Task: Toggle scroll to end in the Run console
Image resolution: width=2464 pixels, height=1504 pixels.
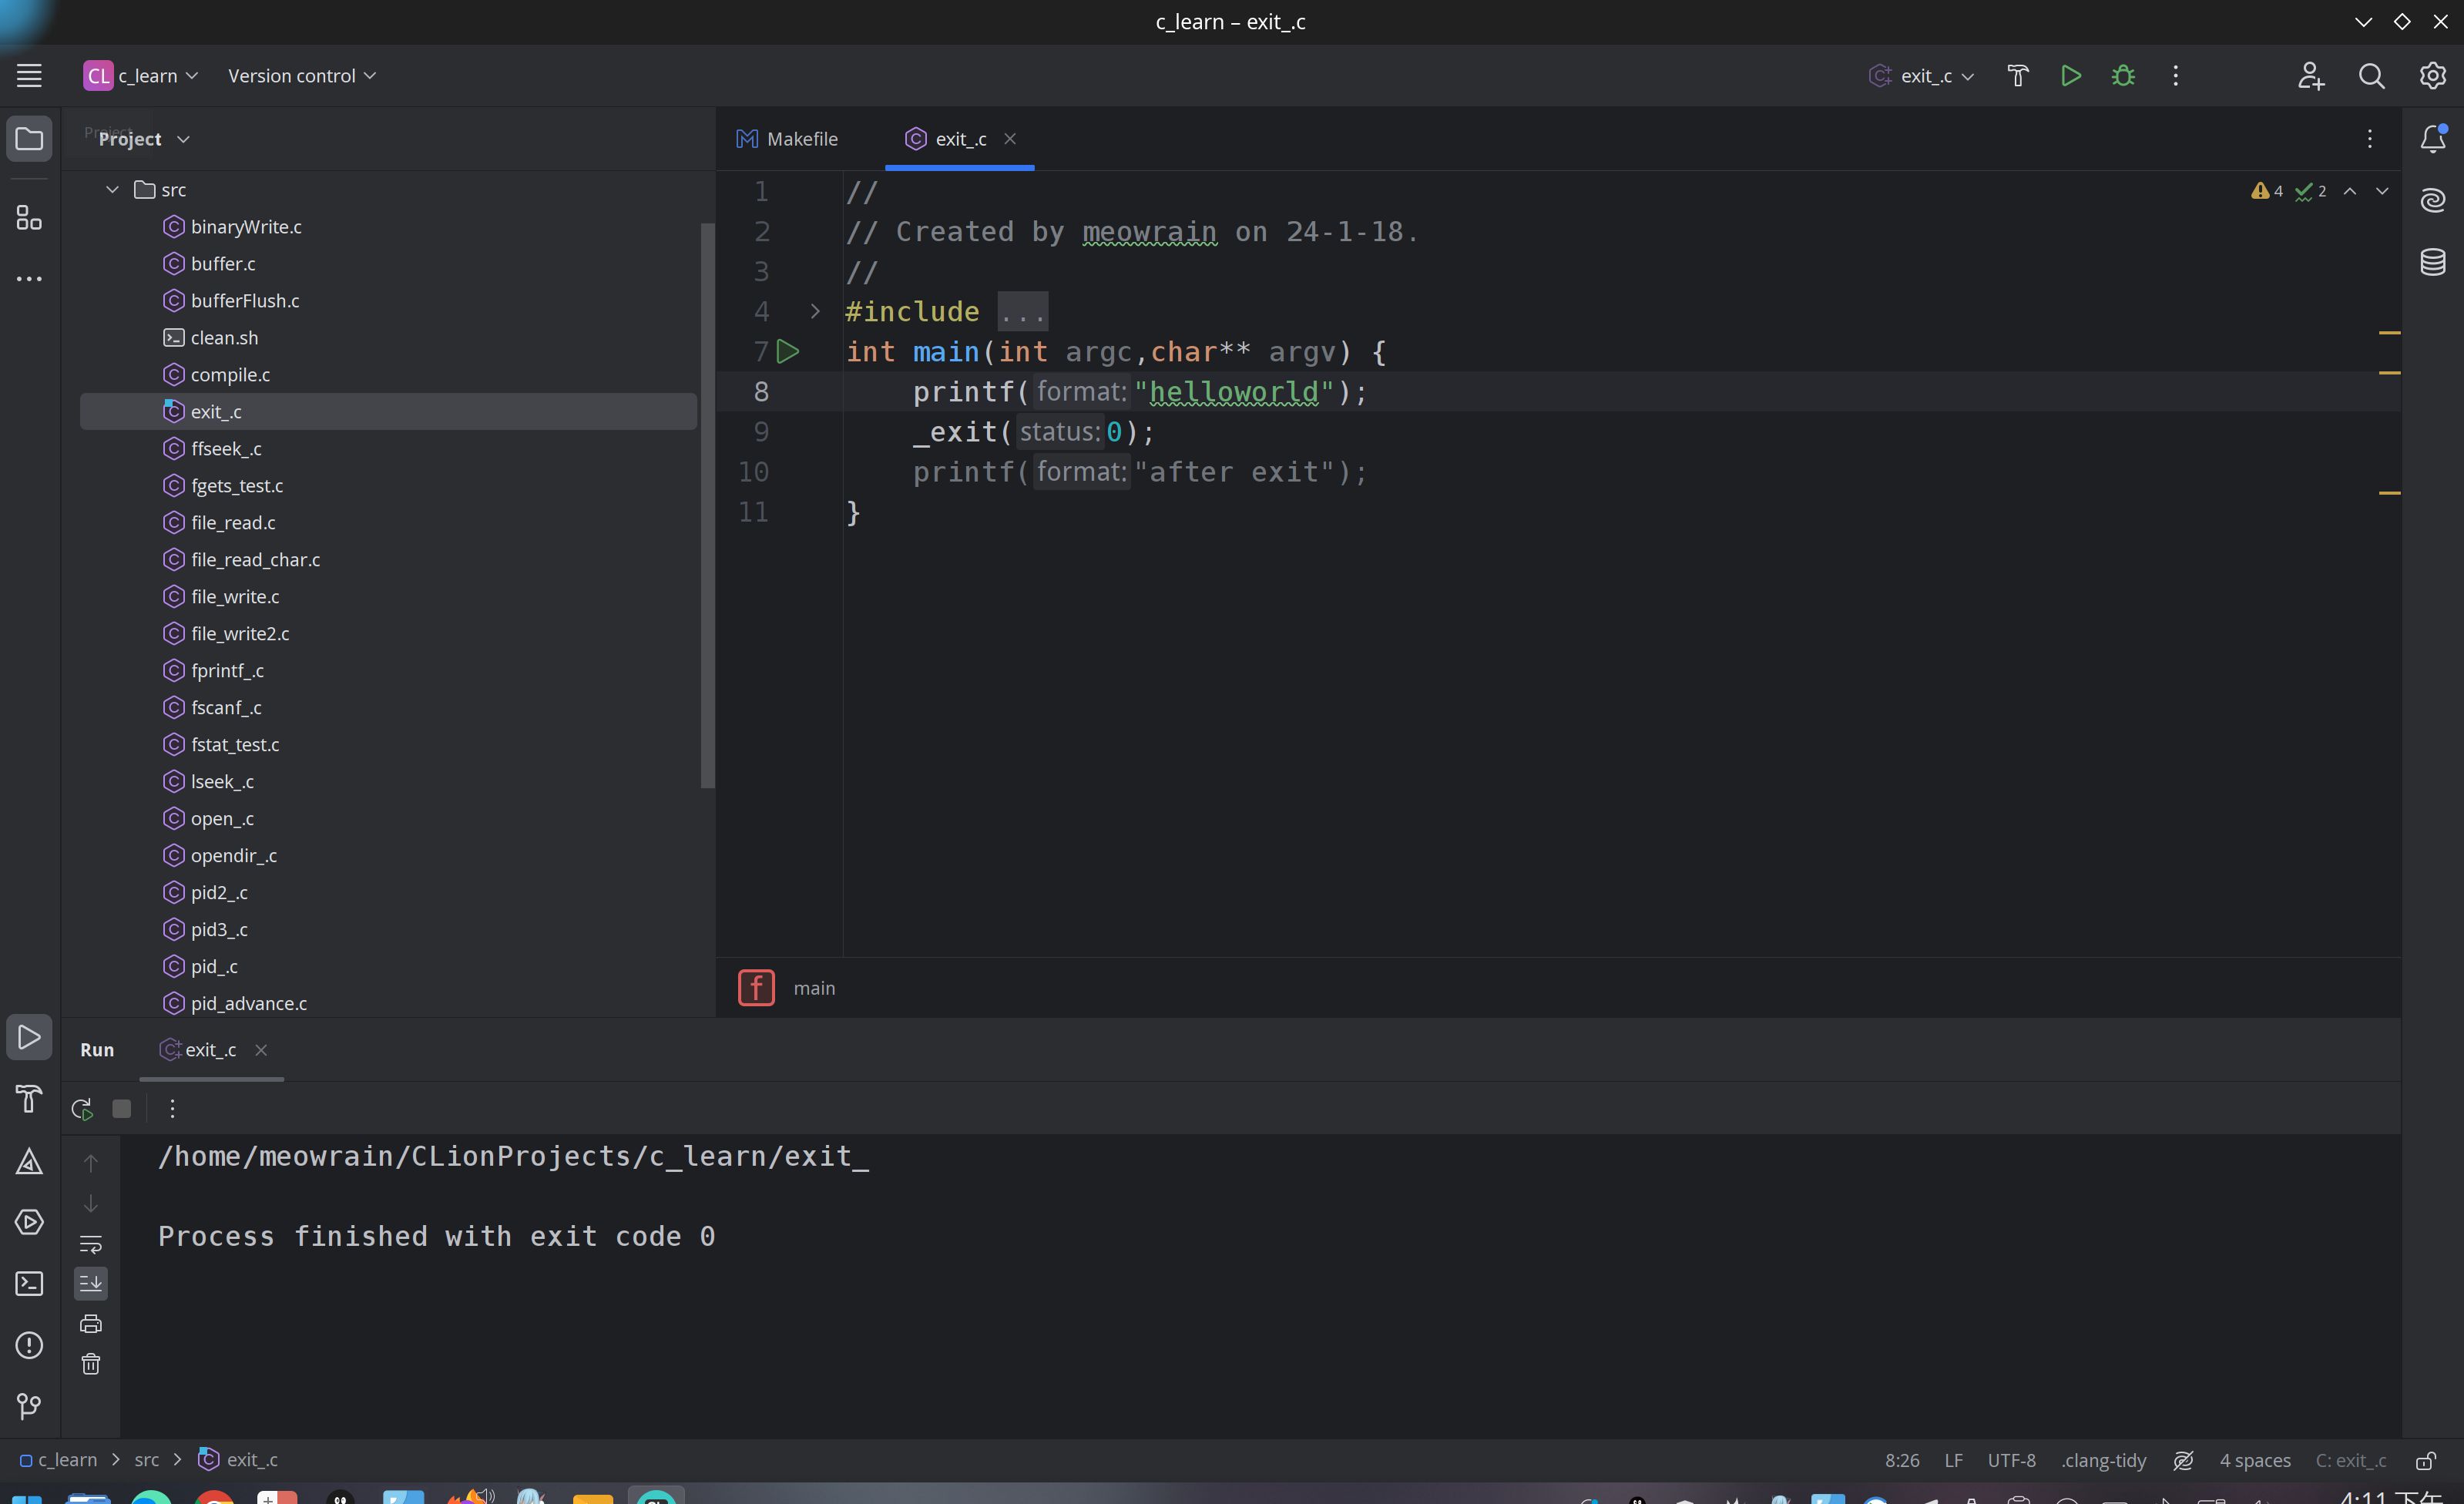Action: (x=91, y=1284)
